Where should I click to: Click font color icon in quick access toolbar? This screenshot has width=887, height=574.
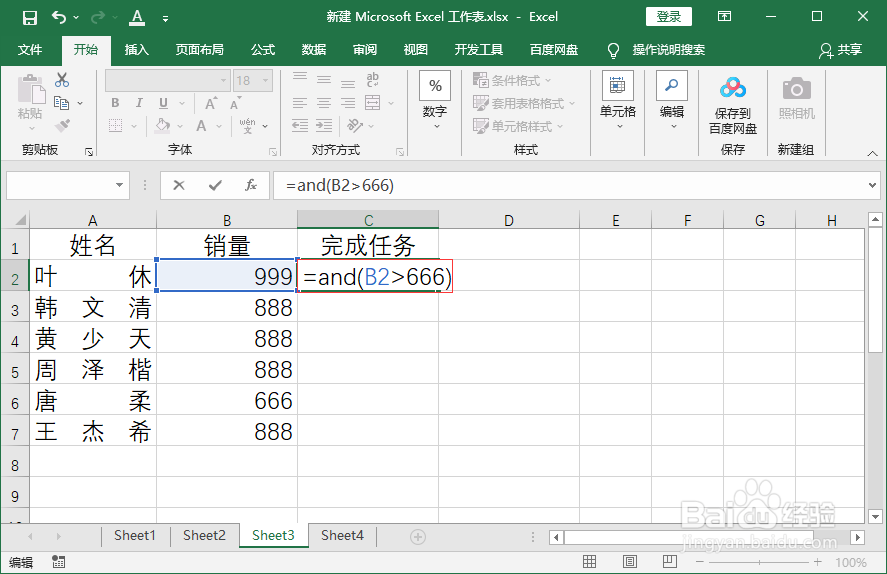point(137,18)
